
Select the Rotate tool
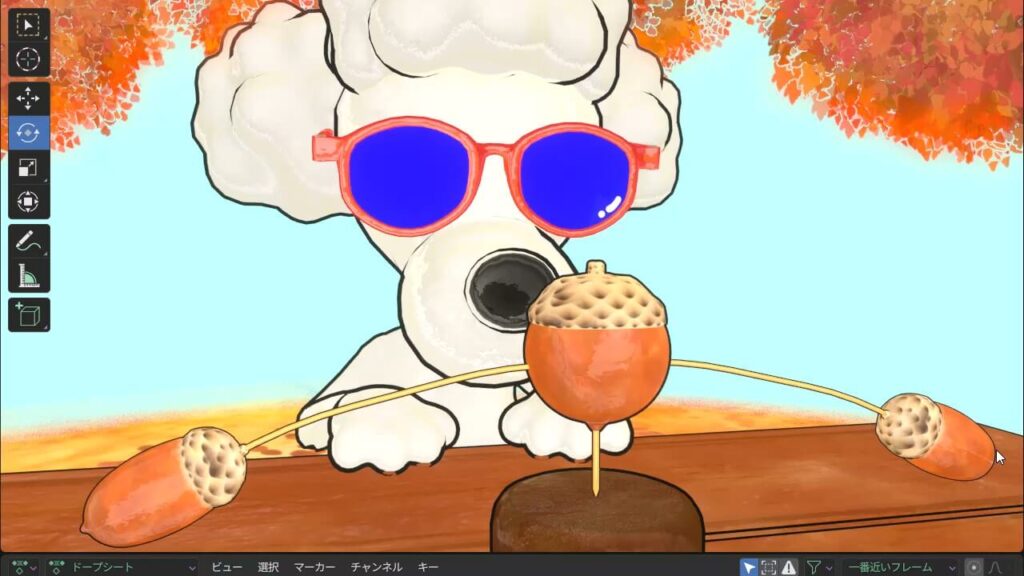coord(28,133)
